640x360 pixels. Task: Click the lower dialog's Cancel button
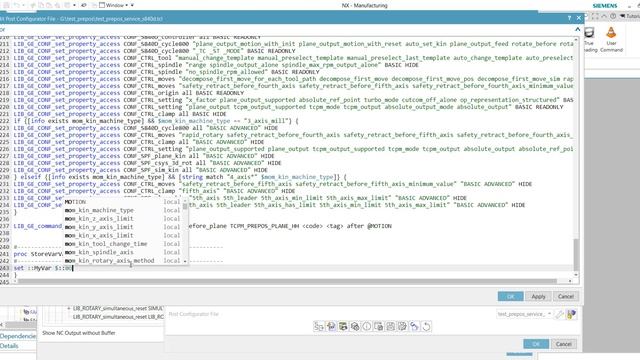tap(563, 344)
